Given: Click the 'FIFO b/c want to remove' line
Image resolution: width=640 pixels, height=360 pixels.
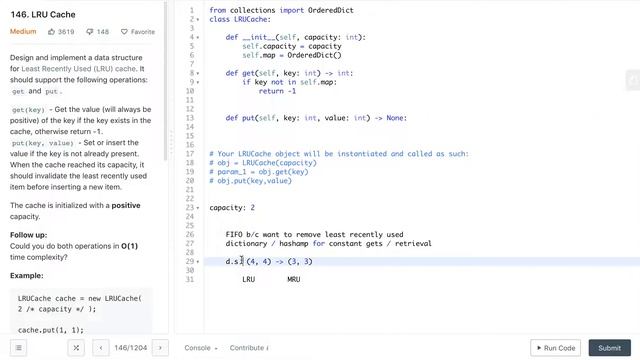Looking at the screenshot, I should (x=314, y=235).
